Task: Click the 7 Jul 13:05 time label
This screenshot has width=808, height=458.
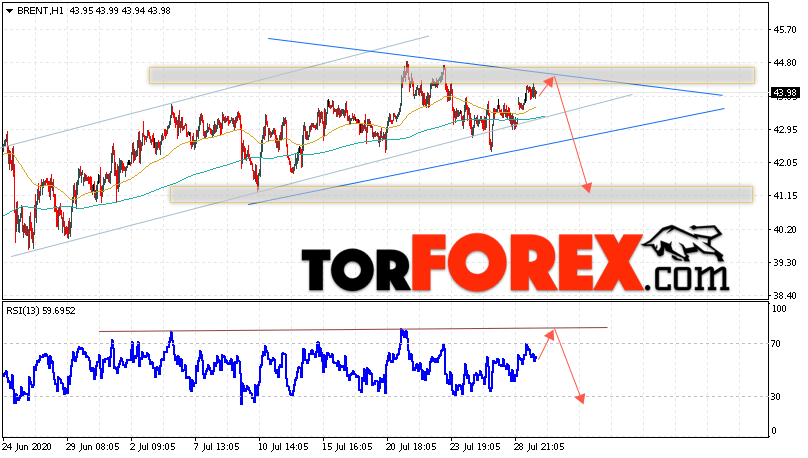Action: coord(216,447)
